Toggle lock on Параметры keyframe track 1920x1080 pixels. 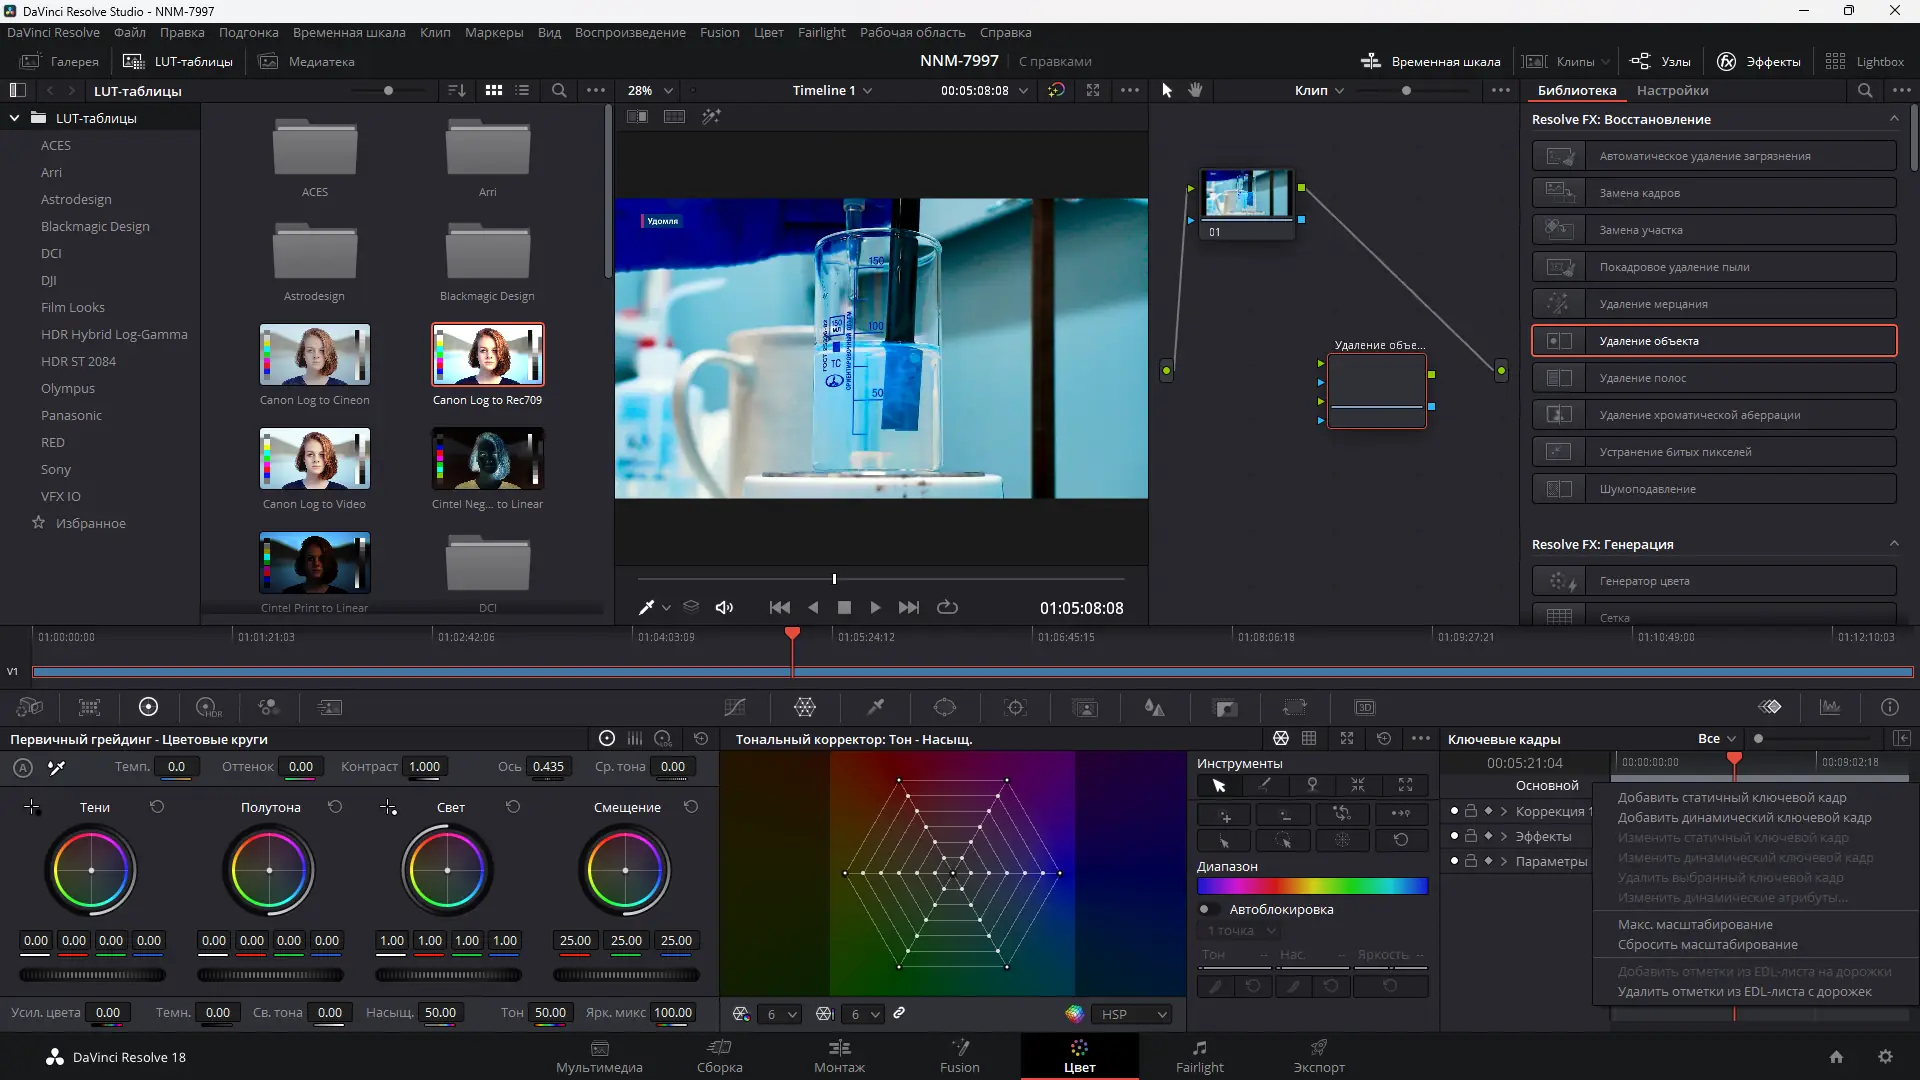click(x=1471, y=861)
